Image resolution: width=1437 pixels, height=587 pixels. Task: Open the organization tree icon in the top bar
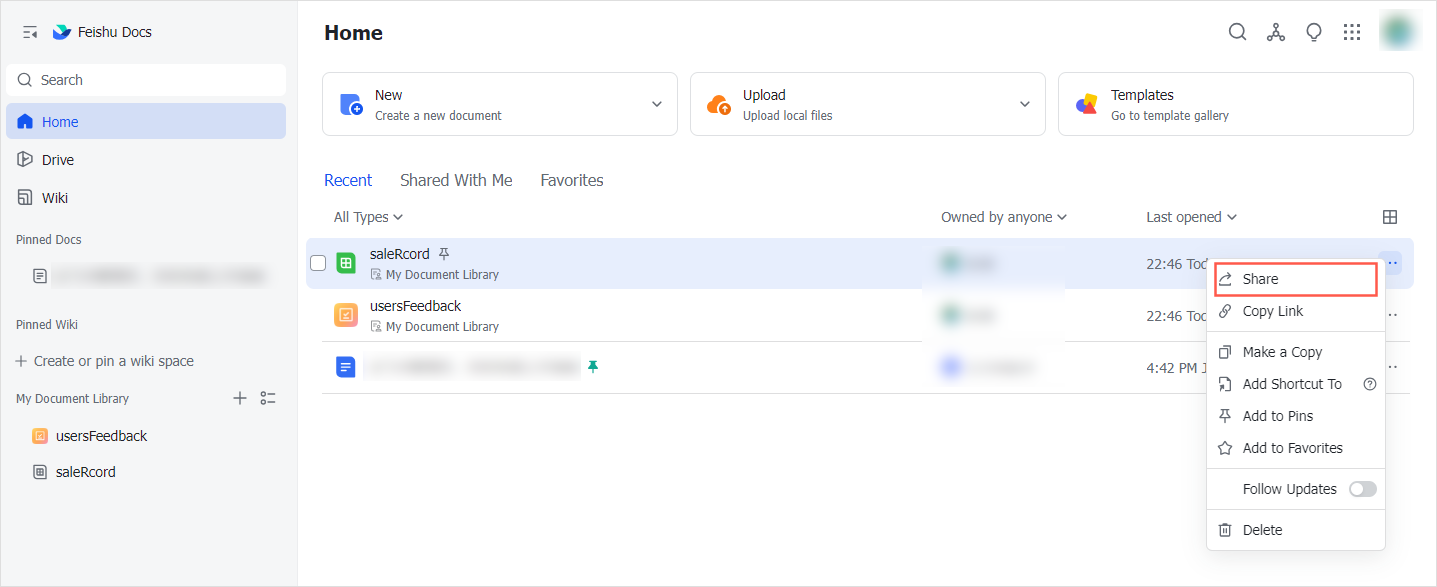point(1275,32)
